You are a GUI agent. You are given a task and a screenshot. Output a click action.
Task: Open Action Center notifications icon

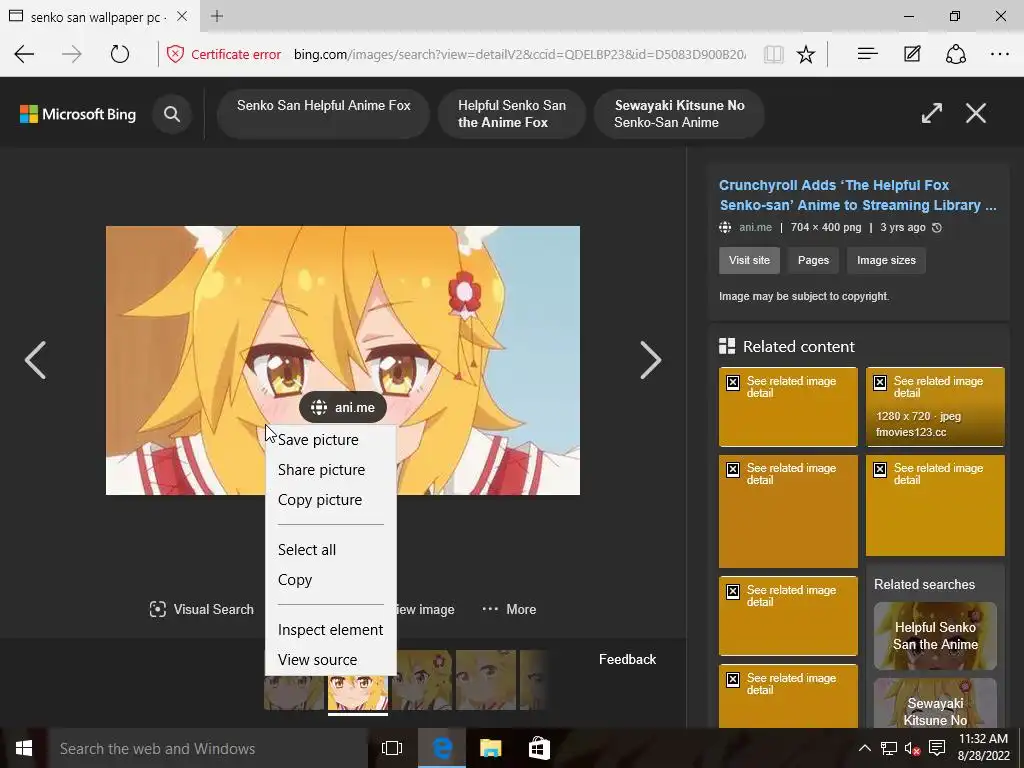tap(937, 748)
